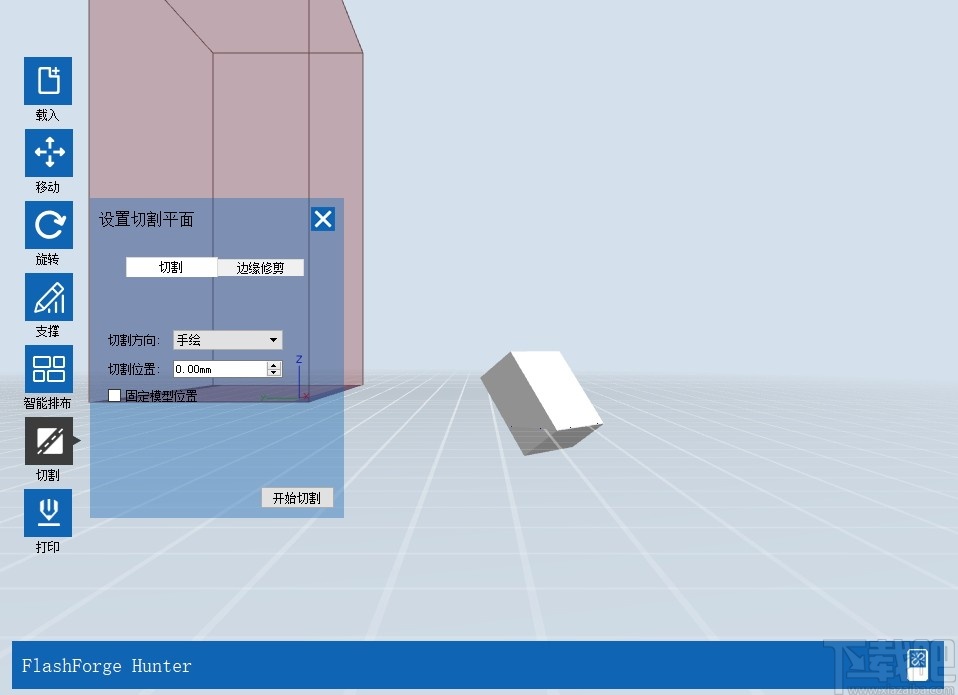The width and height of the screenshot is (958, 695).
Task: Switch to the 边缘修剪 tab
Action: [x=260, y=267]
